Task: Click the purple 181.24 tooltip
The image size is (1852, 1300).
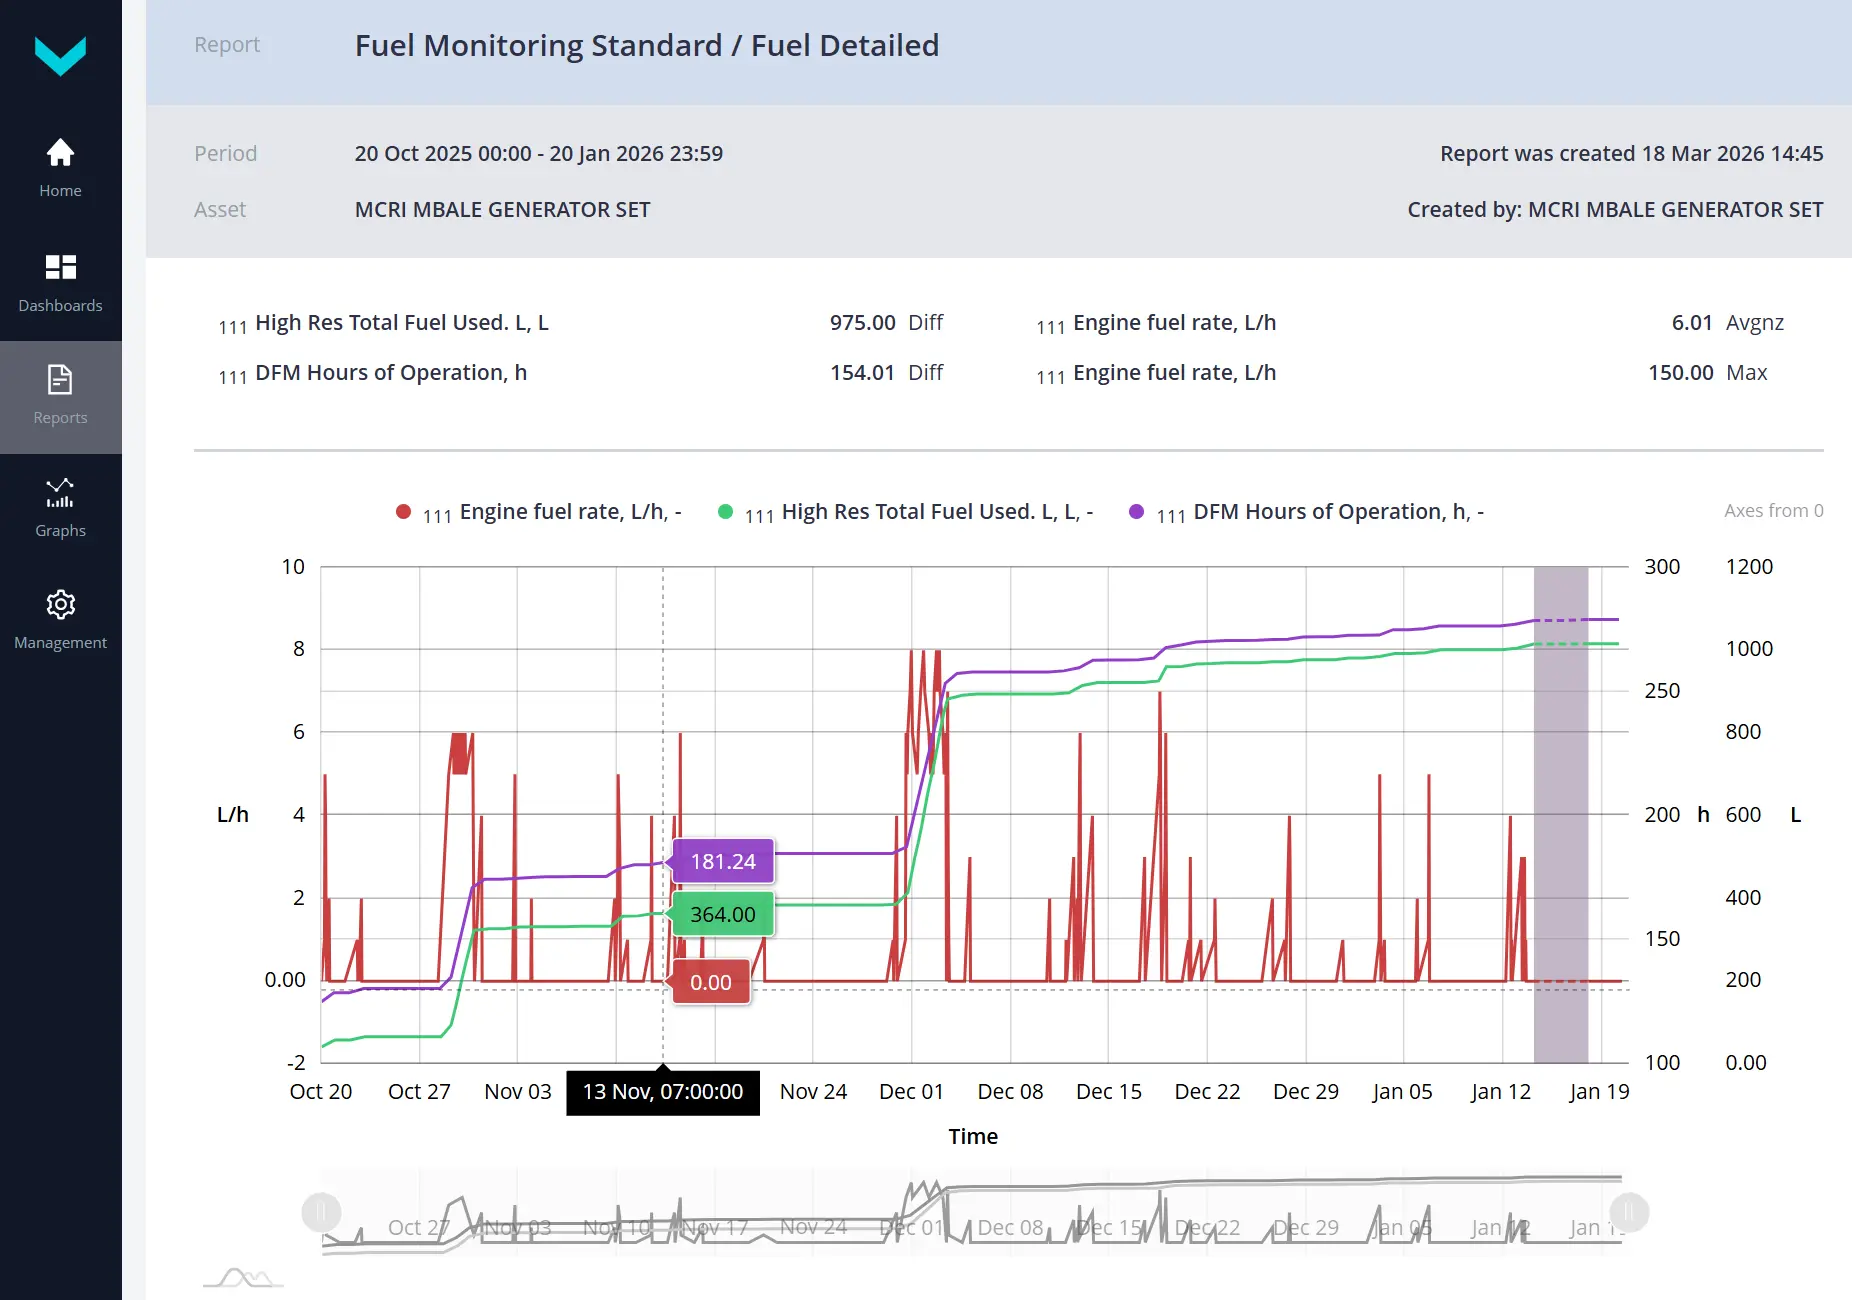Action: (721, 861)
